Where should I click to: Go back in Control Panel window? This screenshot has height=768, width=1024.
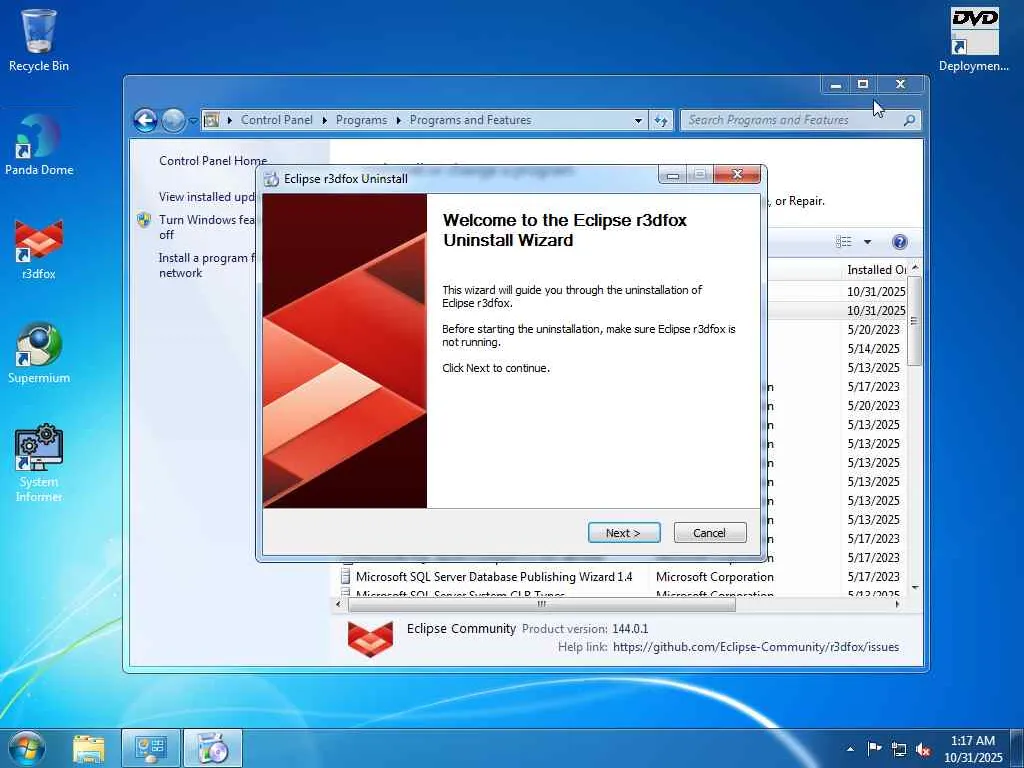tap(145, 120)
